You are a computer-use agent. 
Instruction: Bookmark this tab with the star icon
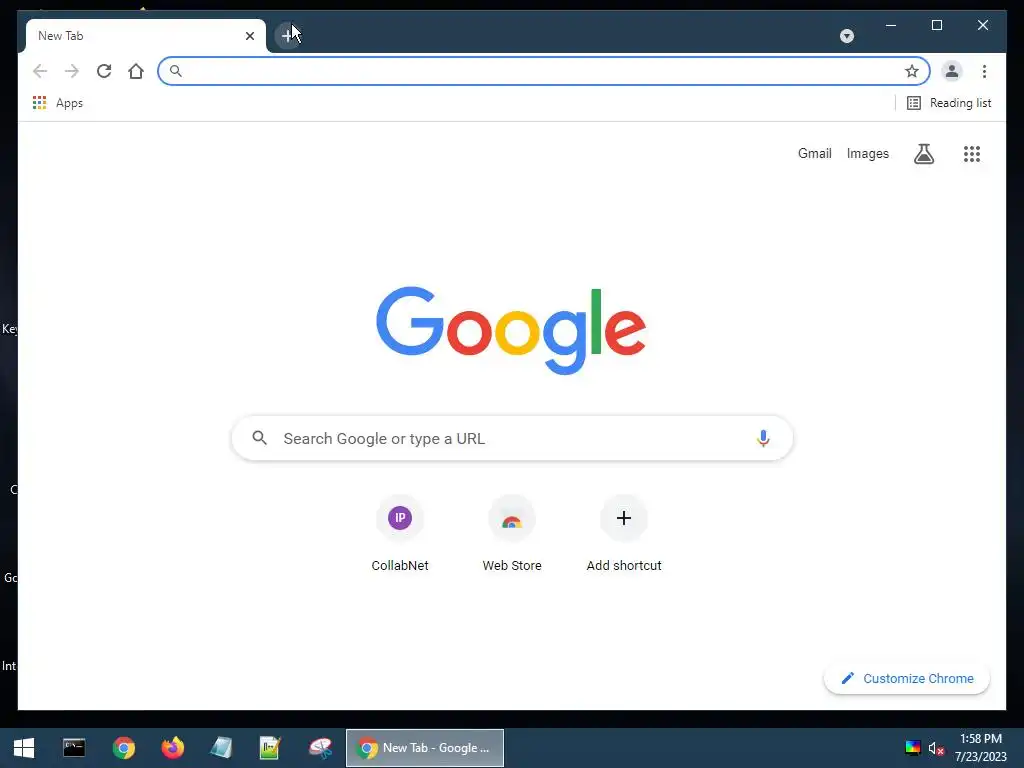tap(912, 71)
